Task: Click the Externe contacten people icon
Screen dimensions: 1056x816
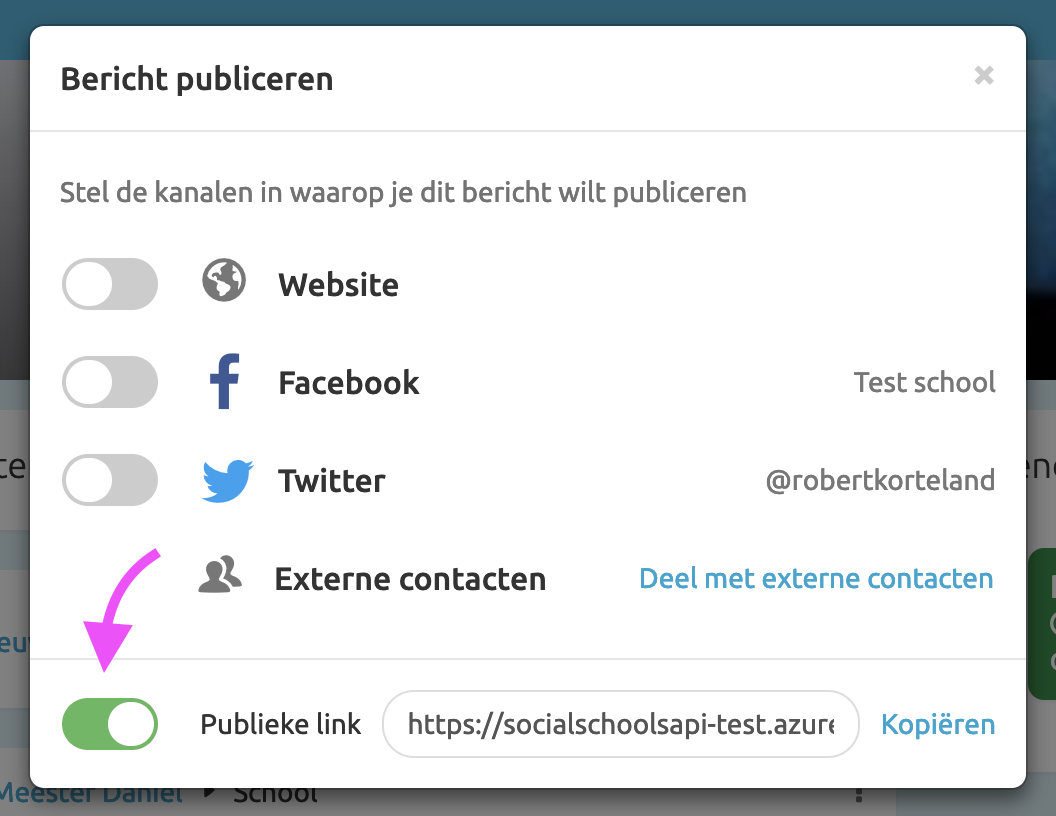Action: click(224, 577)
